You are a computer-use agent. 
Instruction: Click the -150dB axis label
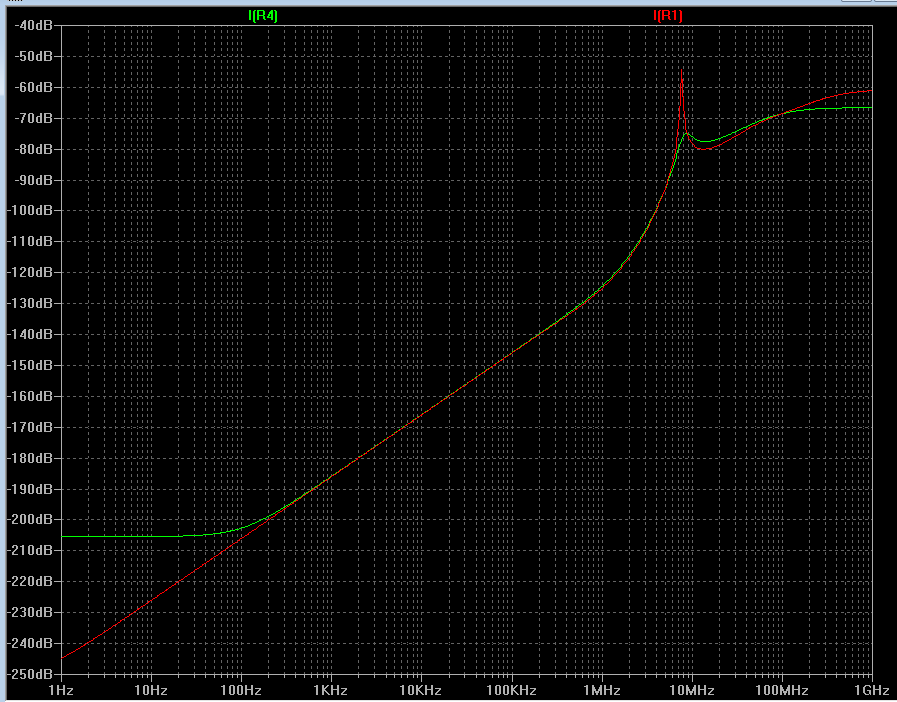[29, 365]
